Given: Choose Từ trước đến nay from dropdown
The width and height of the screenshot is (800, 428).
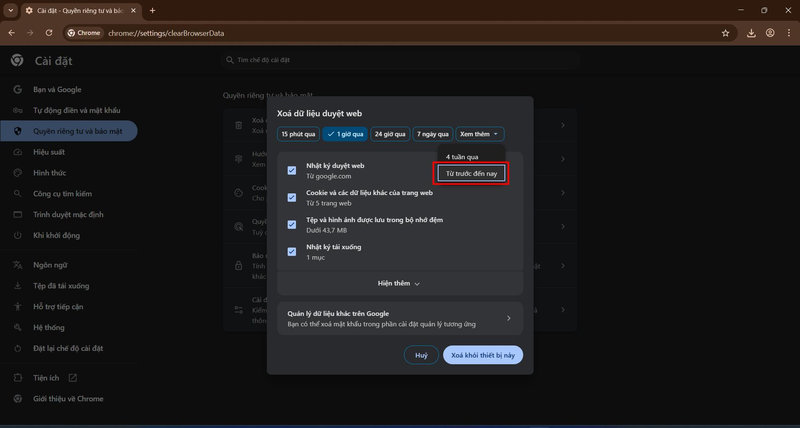Looking at the screenshot, I should [x=471, y=174].
